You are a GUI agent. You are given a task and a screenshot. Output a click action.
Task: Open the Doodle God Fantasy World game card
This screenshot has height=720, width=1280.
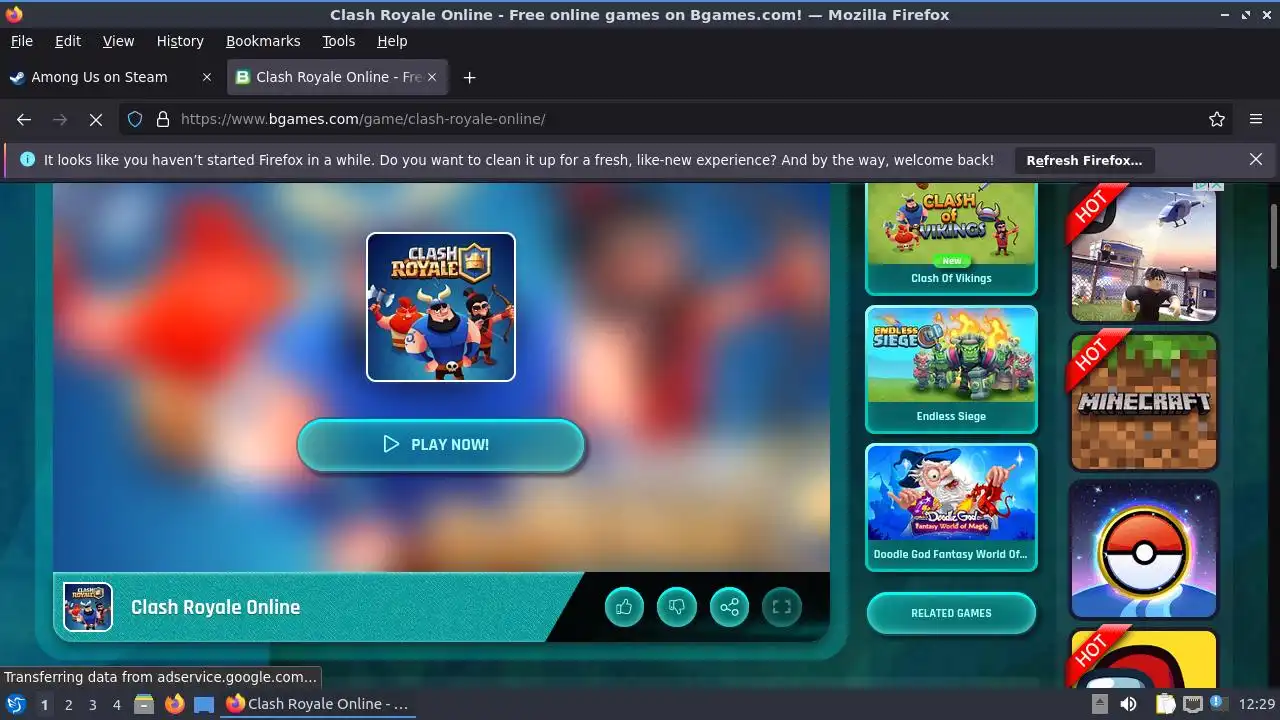pos(951,507)
